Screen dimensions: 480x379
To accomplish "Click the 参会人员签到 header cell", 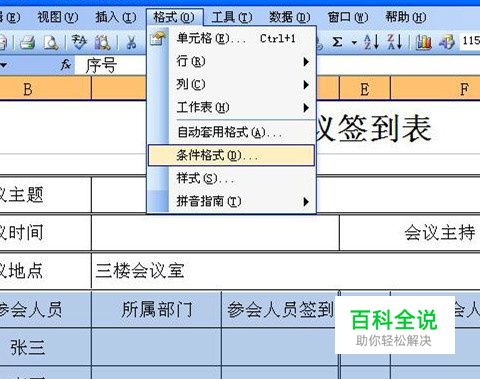I will (x=280, y=309).
